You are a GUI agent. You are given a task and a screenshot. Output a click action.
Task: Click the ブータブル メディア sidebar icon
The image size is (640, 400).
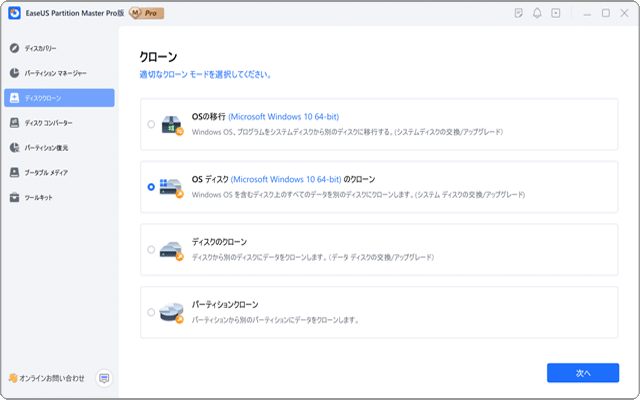15,173
